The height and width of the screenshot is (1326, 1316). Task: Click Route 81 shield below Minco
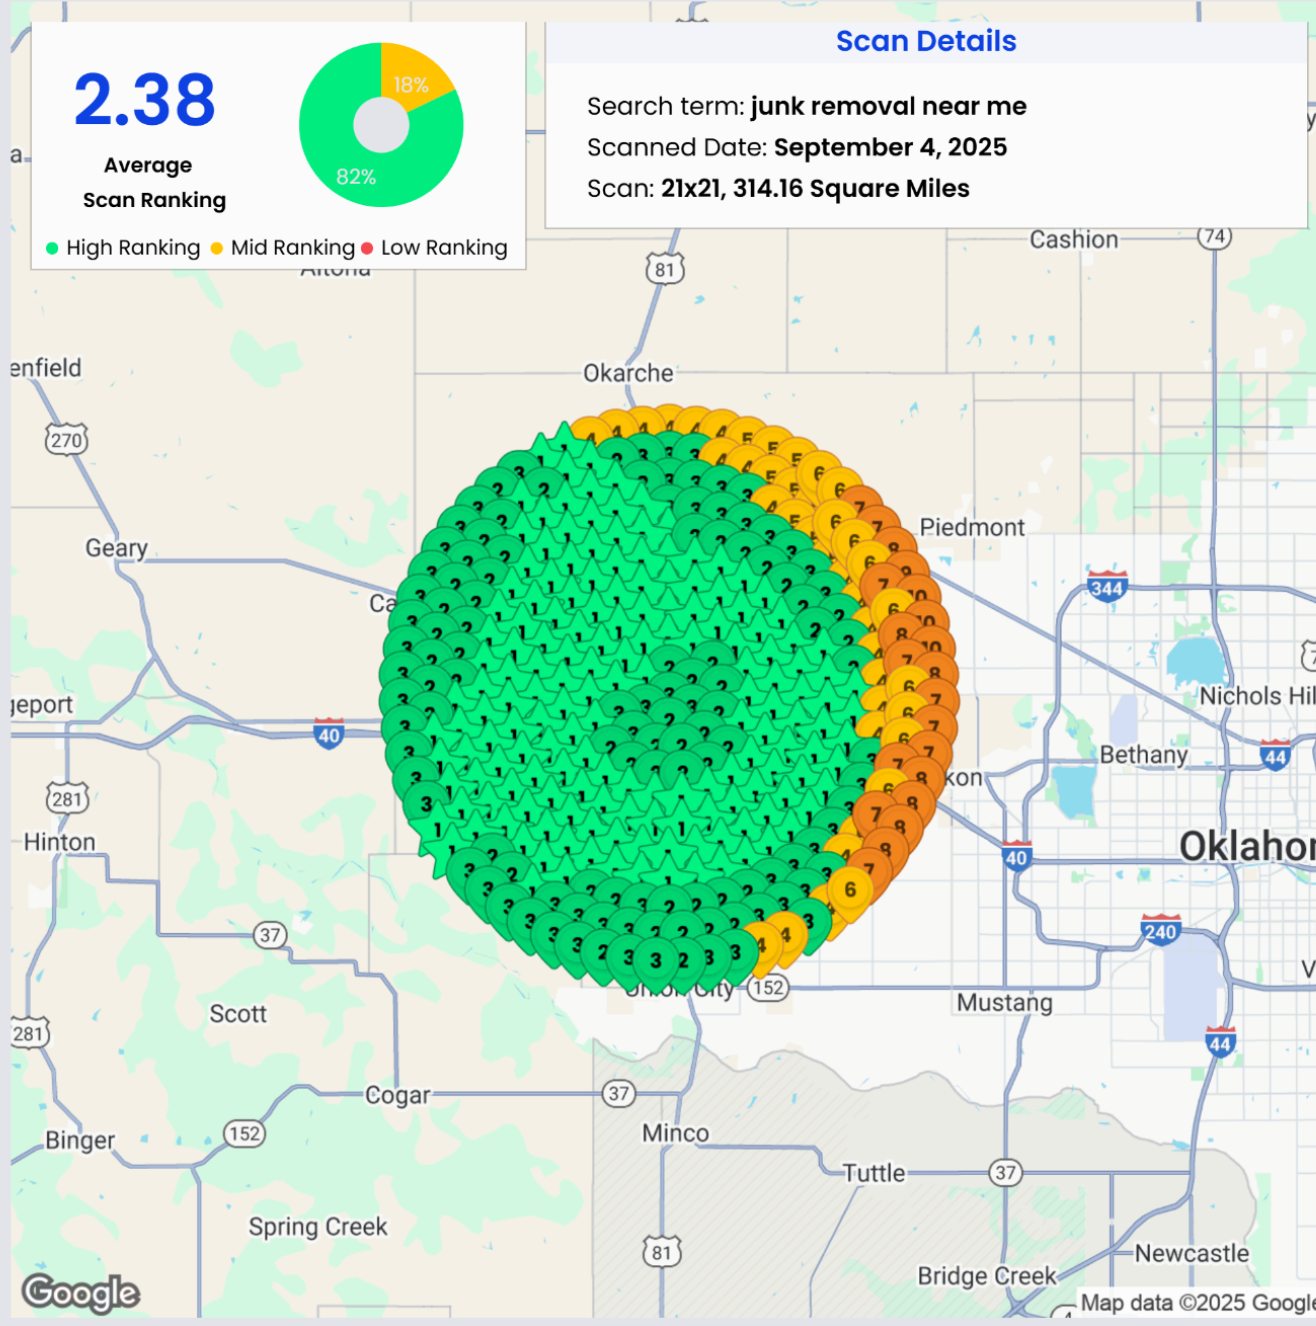pos(661,1252)
